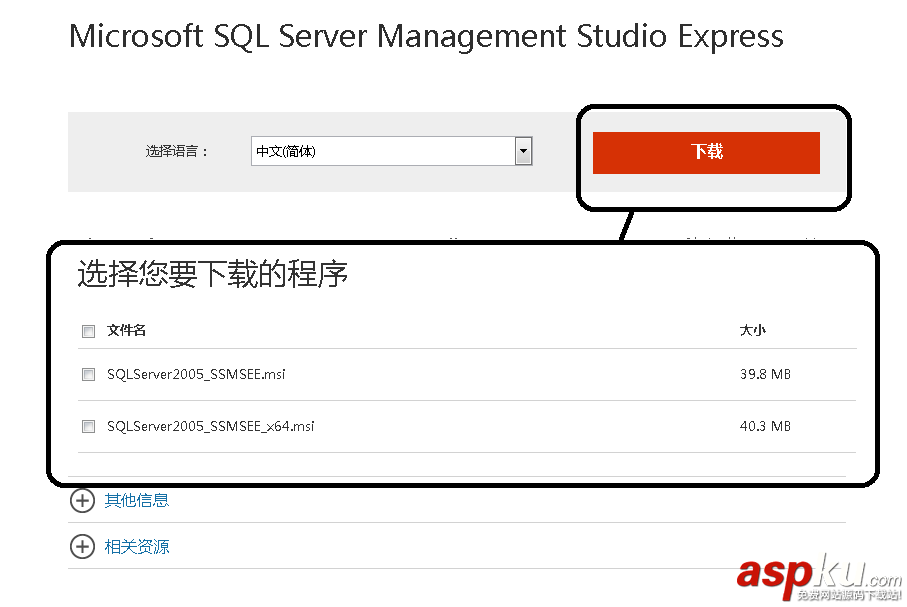Click the 选择语言 label text
This screenshot has height=607, width=907.
click(x=177, y=152)
